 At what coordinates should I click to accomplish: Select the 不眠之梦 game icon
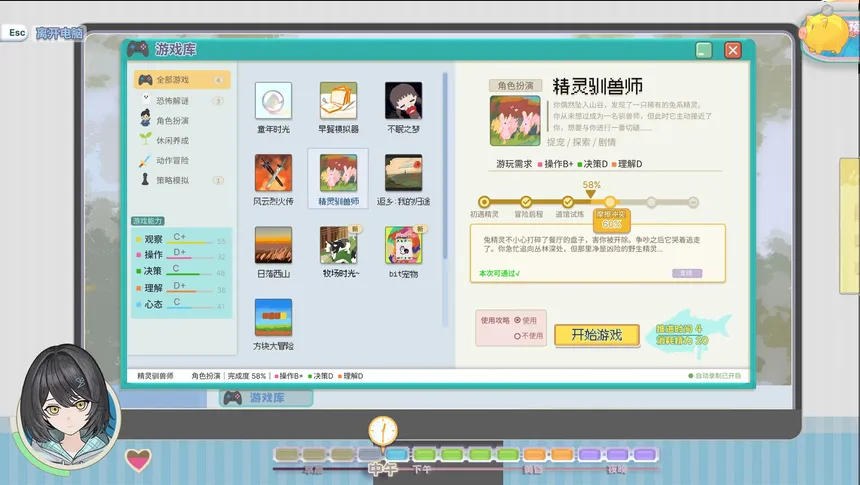tap(403, 100)
